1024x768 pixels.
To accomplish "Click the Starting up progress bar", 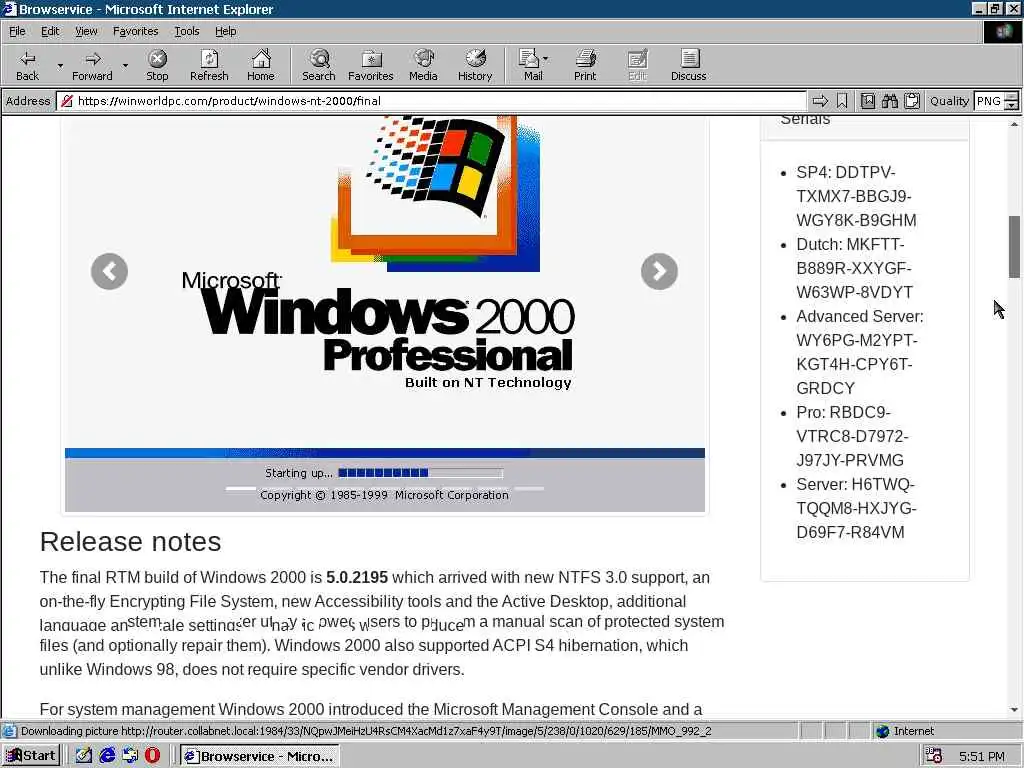I will (x=421, y=473).
